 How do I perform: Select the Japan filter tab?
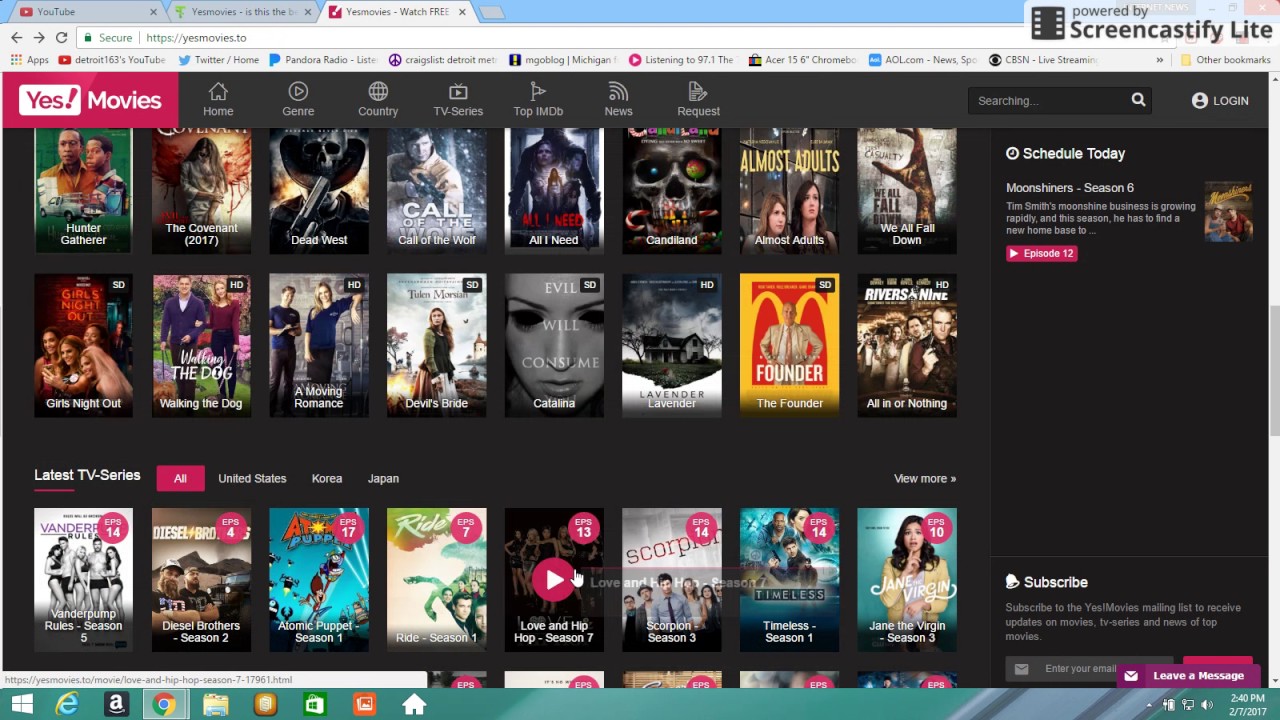pos(383,478)
